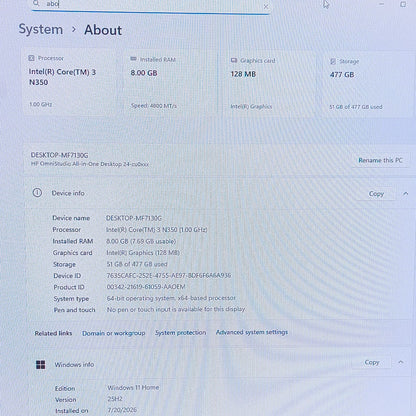Screen dimensions: 416x416
Task: Select the Speed: 4800 MT/s text
Action: pos(154,106)
